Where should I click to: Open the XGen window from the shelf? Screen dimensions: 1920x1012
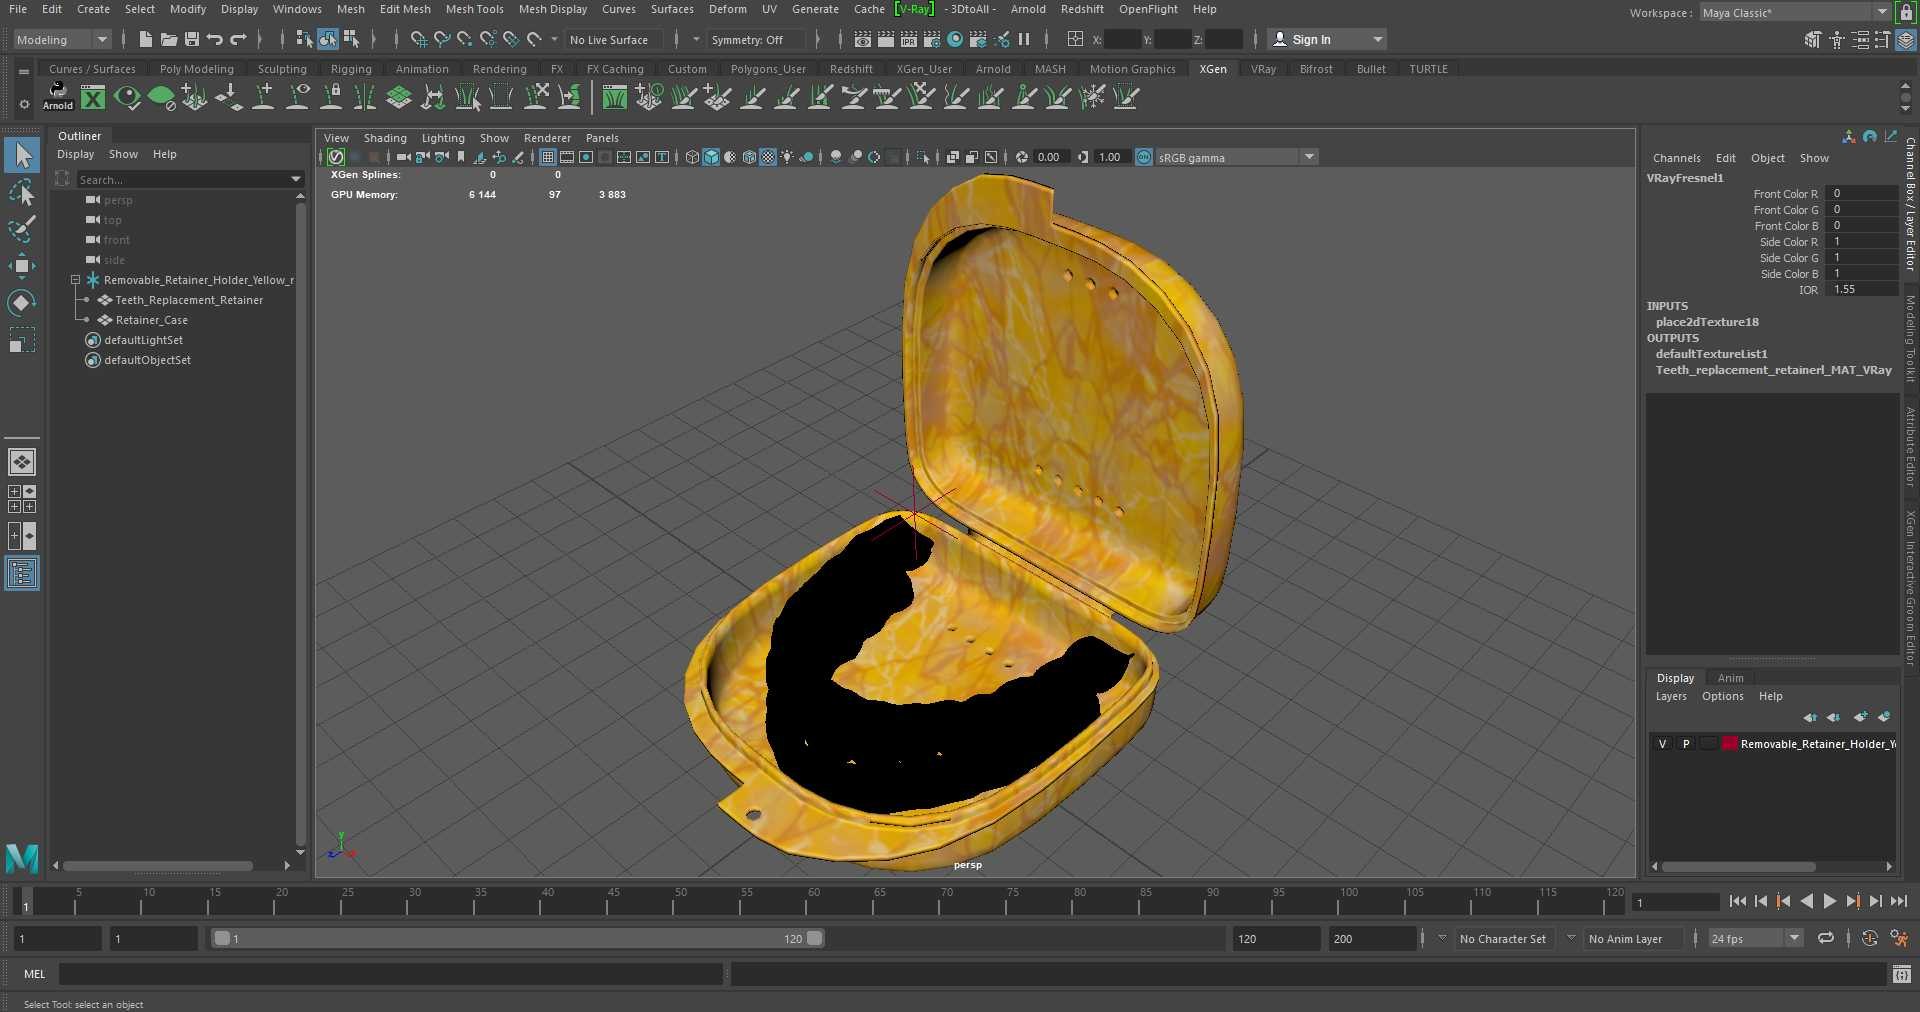93,97
